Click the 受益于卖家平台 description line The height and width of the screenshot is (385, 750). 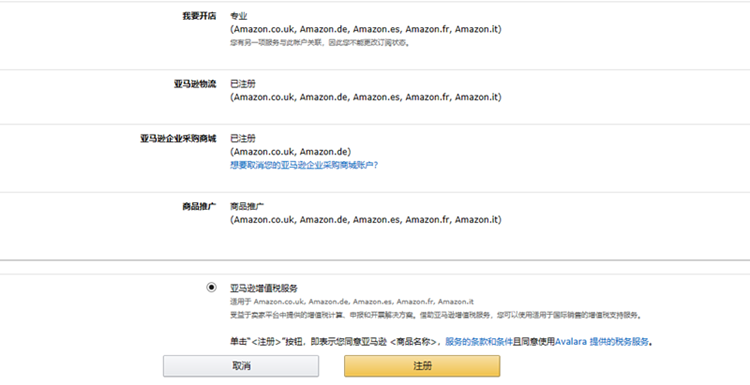pyautogui.click(x=436, y=315)
